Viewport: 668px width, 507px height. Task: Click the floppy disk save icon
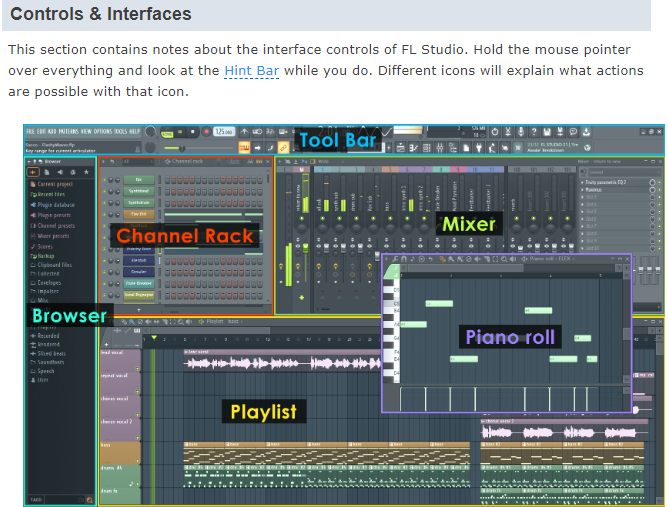click(x=547, y=132)
